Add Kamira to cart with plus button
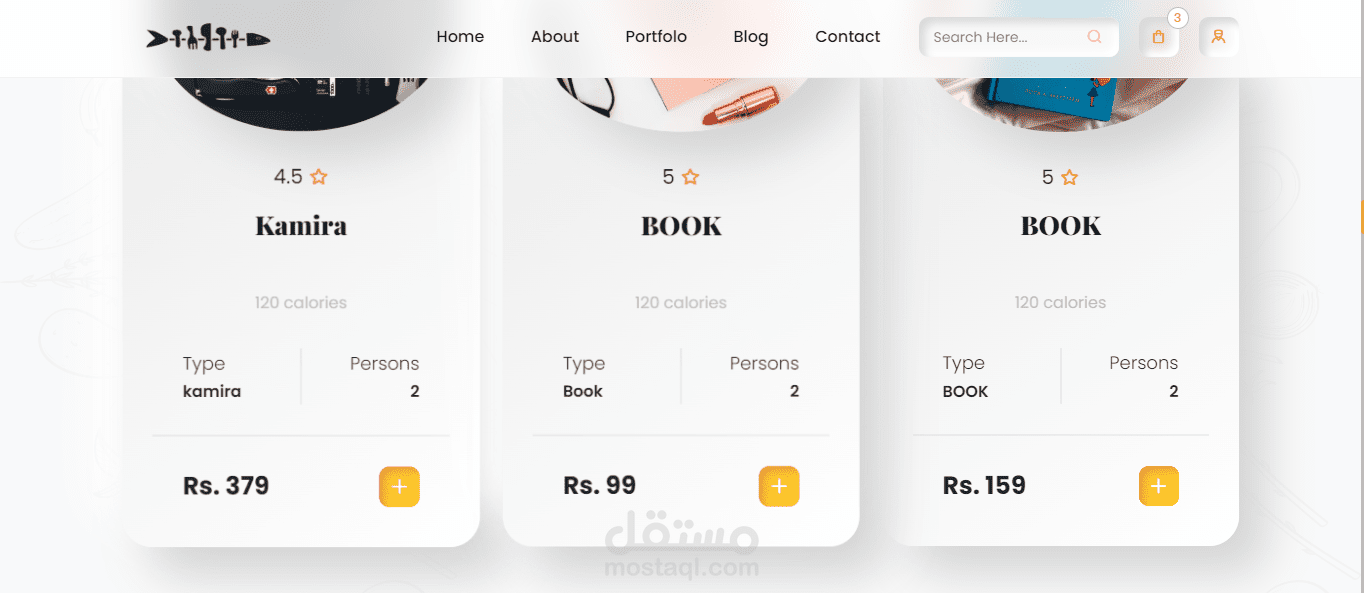Image resolution: width=1364 pixels, height=593 pixels. click(x=399, y=487)
